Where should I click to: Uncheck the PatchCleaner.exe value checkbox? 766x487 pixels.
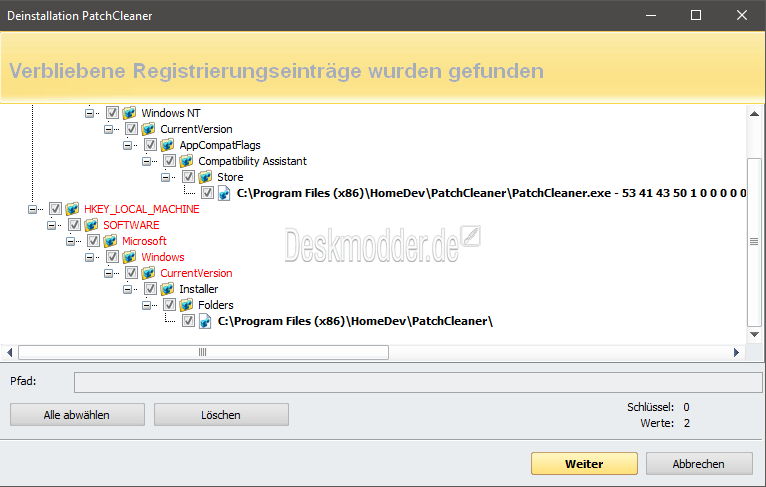(x=208, y=193)
